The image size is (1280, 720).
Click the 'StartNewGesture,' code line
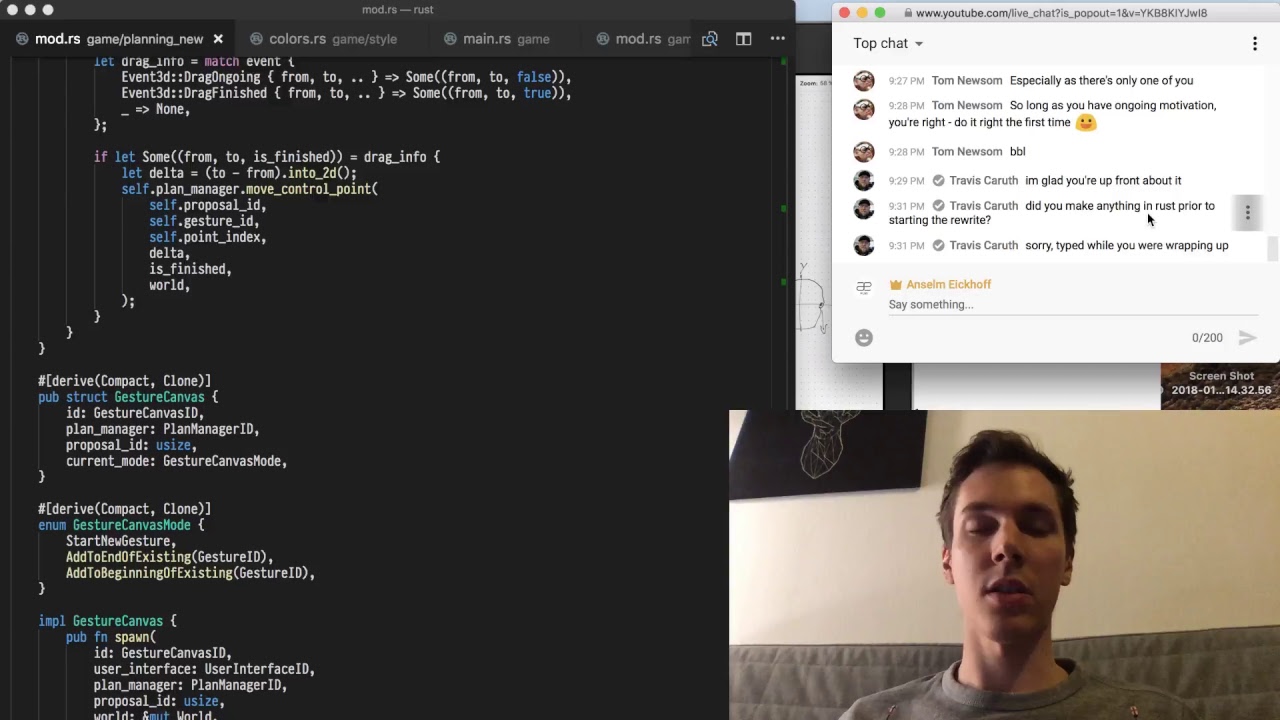coord(121,541)
